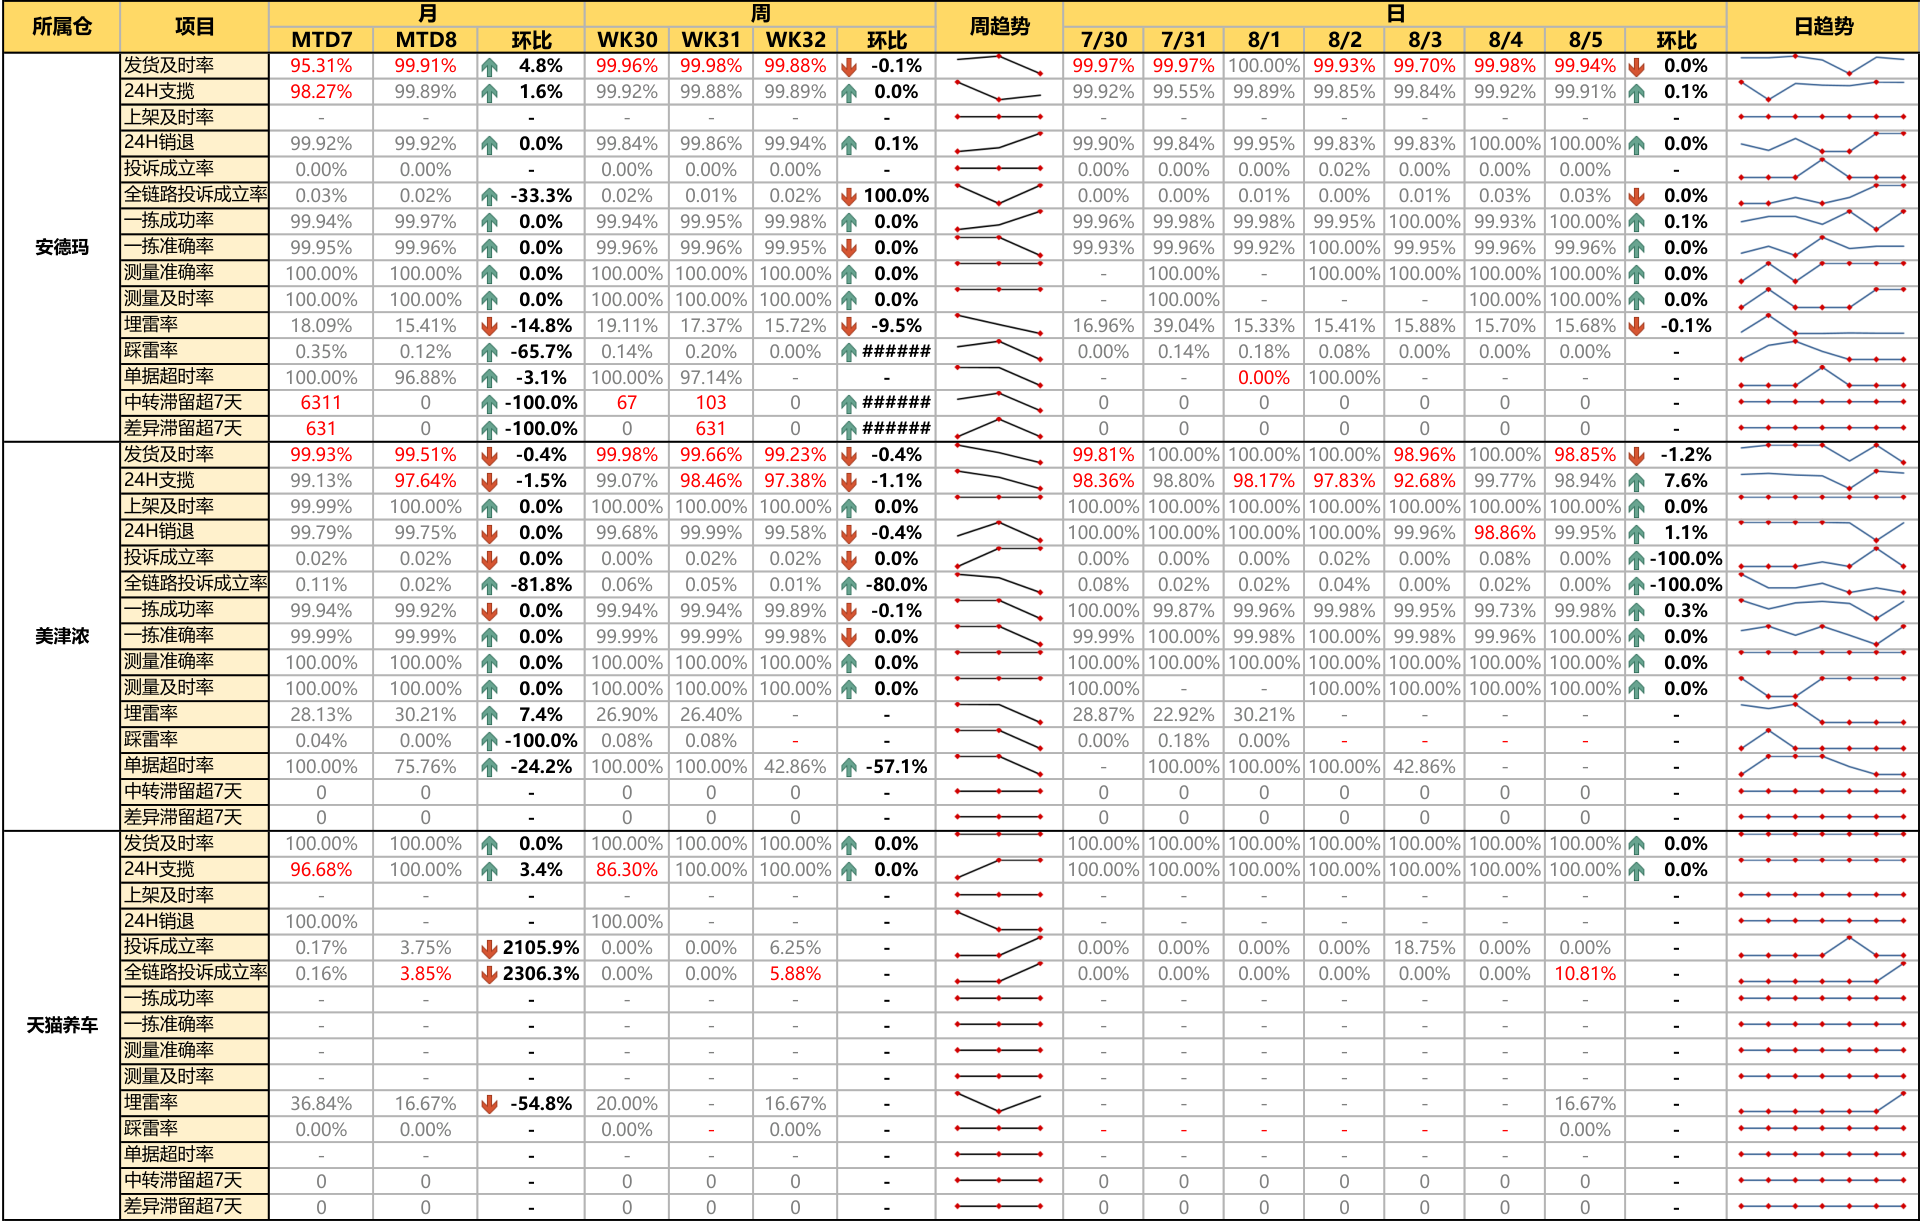The width and height of the screenshot is (1930, 1231).
Task: Select the 6.25% cell under WK32
Action: (x=795, y=948)
